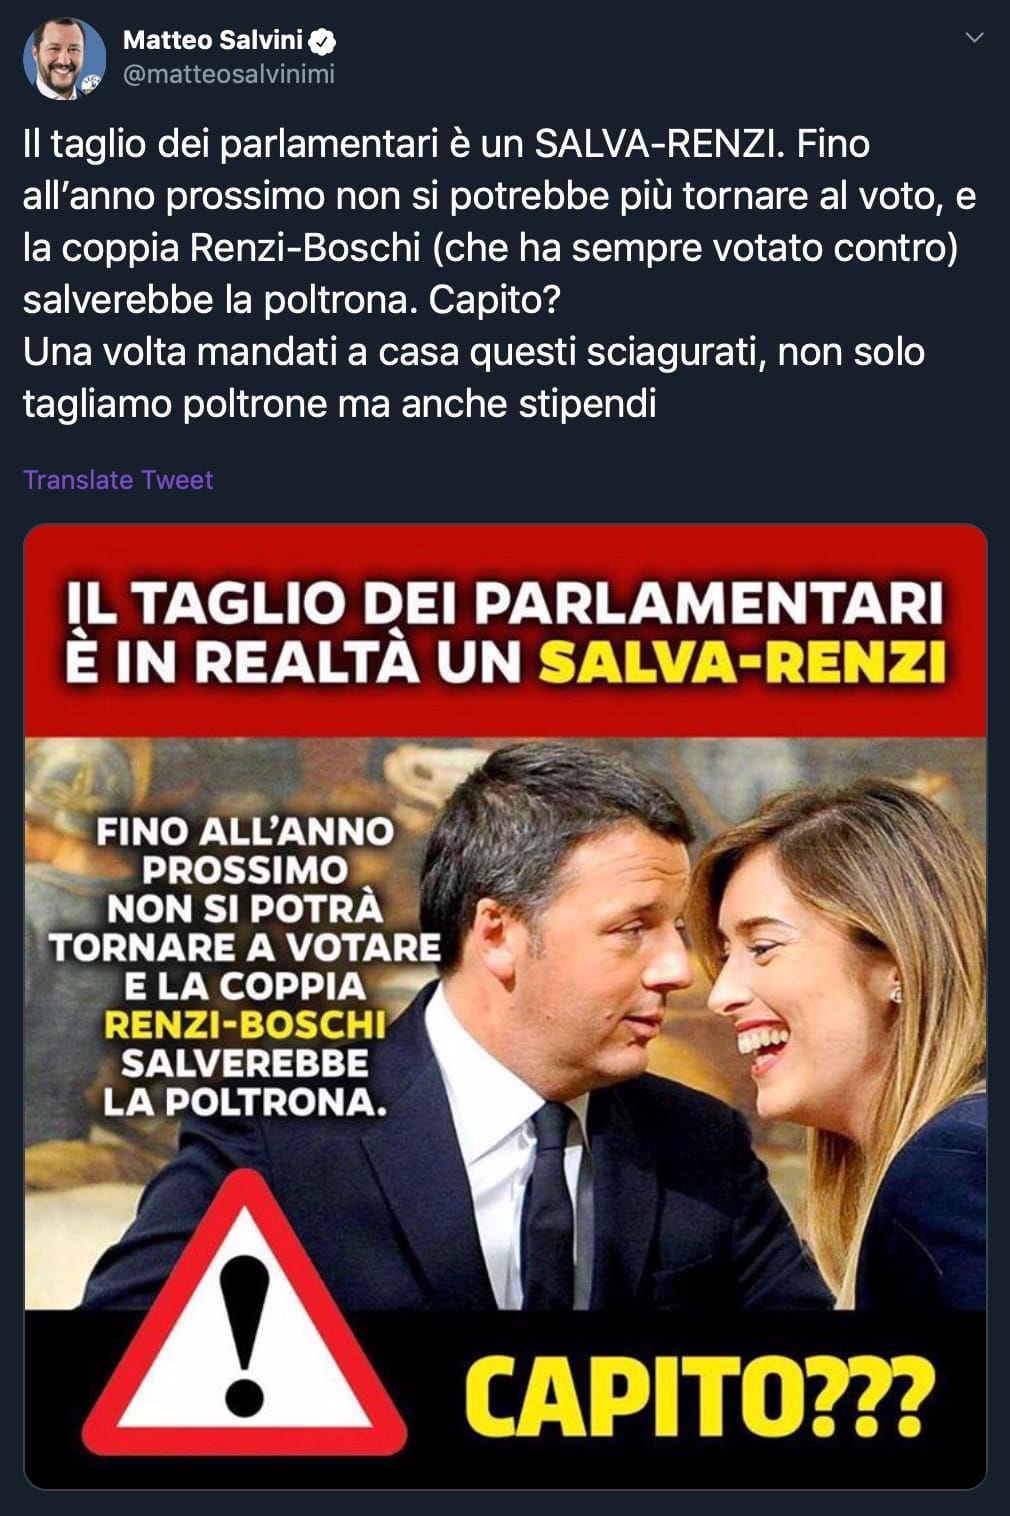Screen dimensions: 1010x1516
Task: Click yellow SALVA-RENZI text in the banner
Action: pos(743,662)
